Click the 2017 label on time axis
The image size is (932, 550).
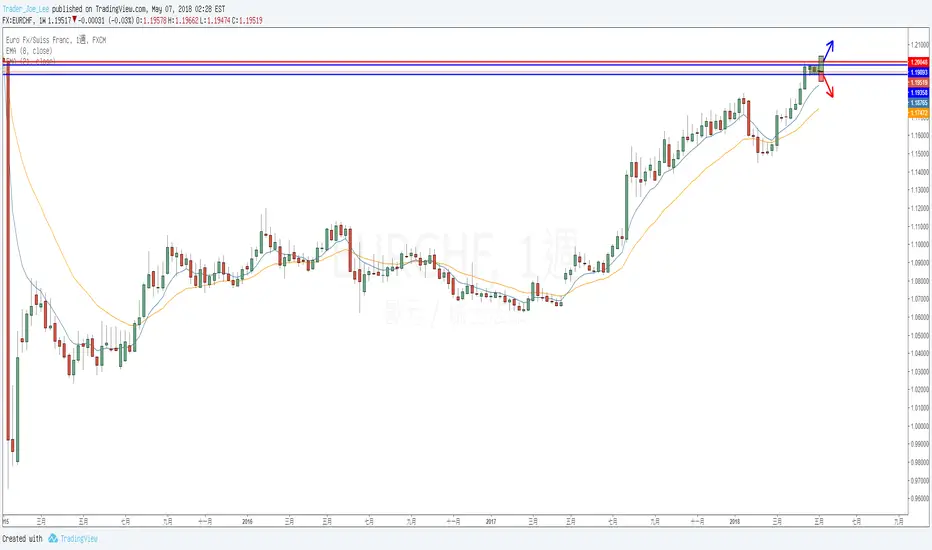(x=490, y=521)
